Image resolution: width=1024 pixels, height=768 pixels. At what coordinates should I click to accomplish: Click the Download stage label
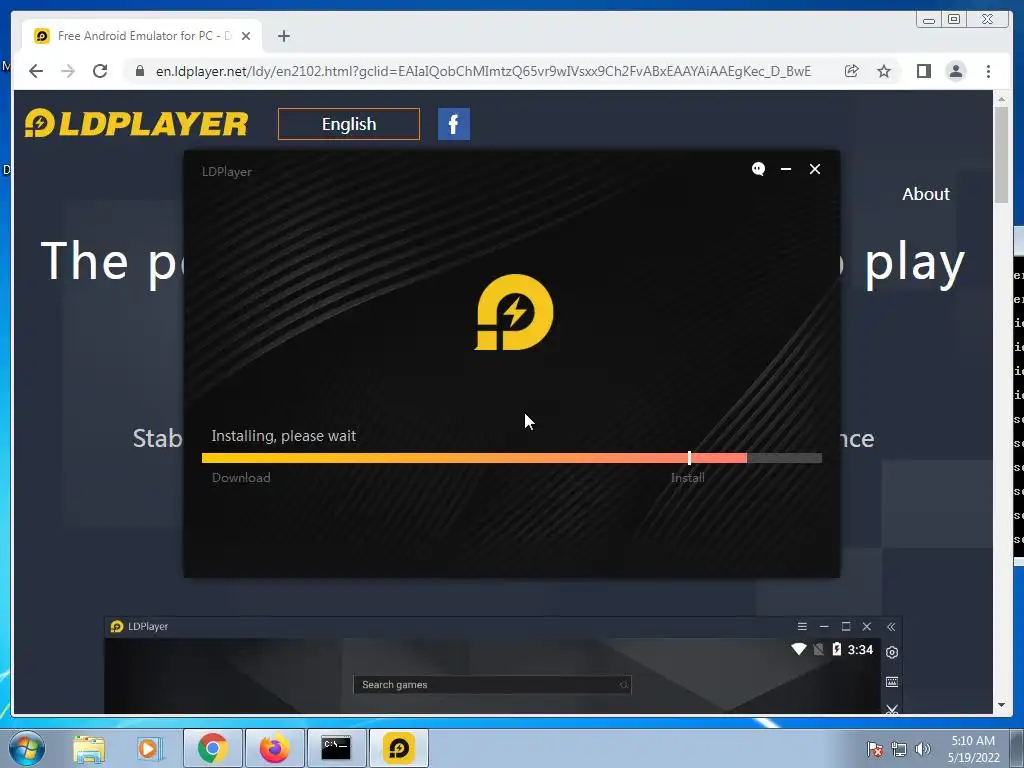(x=241, y=477)
